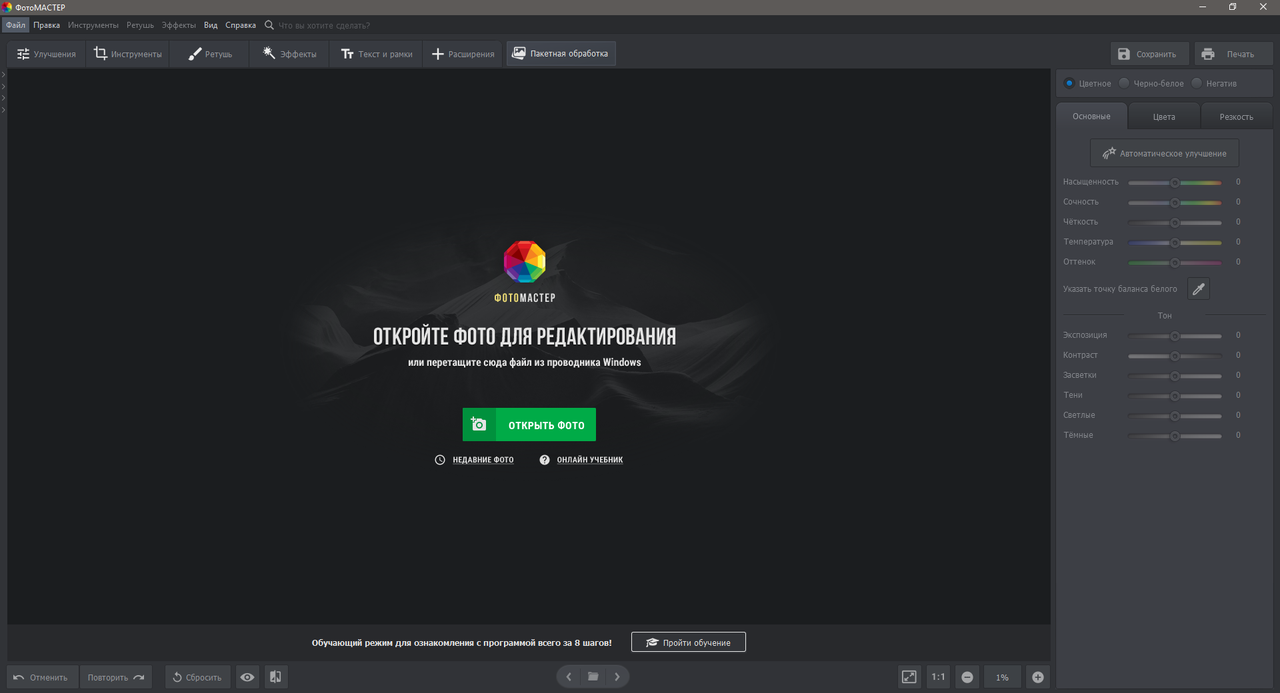
Task: Click the green ОТКРЫТЬ ФОТО button
Action: tap(529, 425)
